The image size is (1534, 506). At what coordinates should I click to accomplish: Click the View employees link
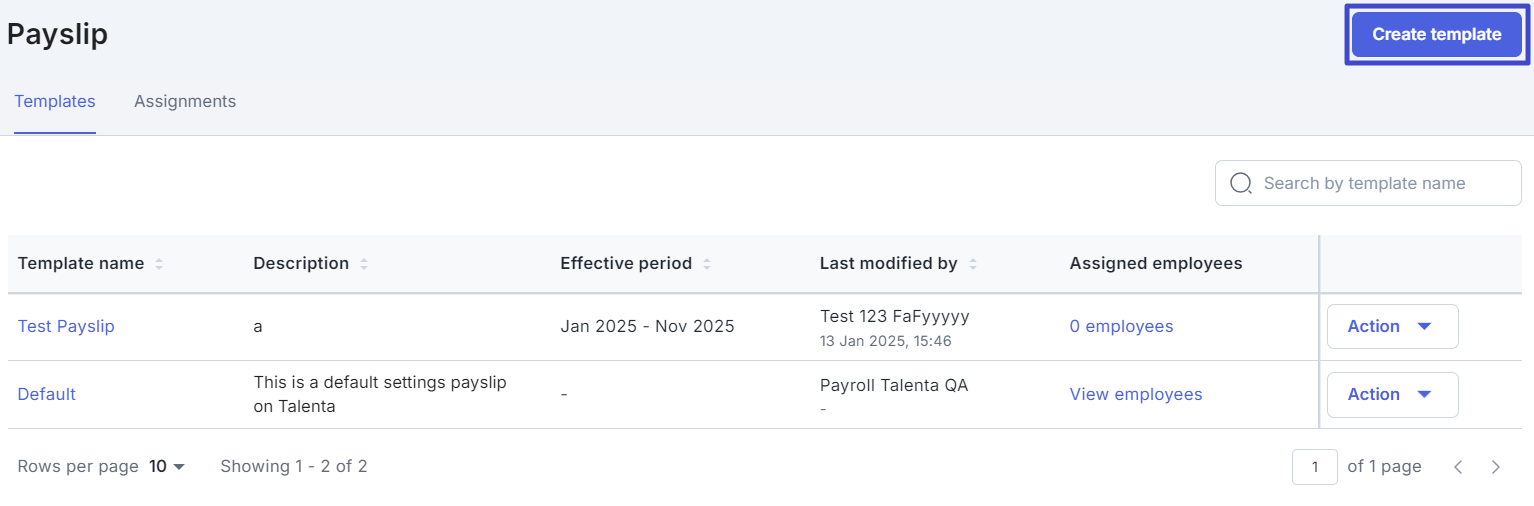click(x=1136, y=394)
